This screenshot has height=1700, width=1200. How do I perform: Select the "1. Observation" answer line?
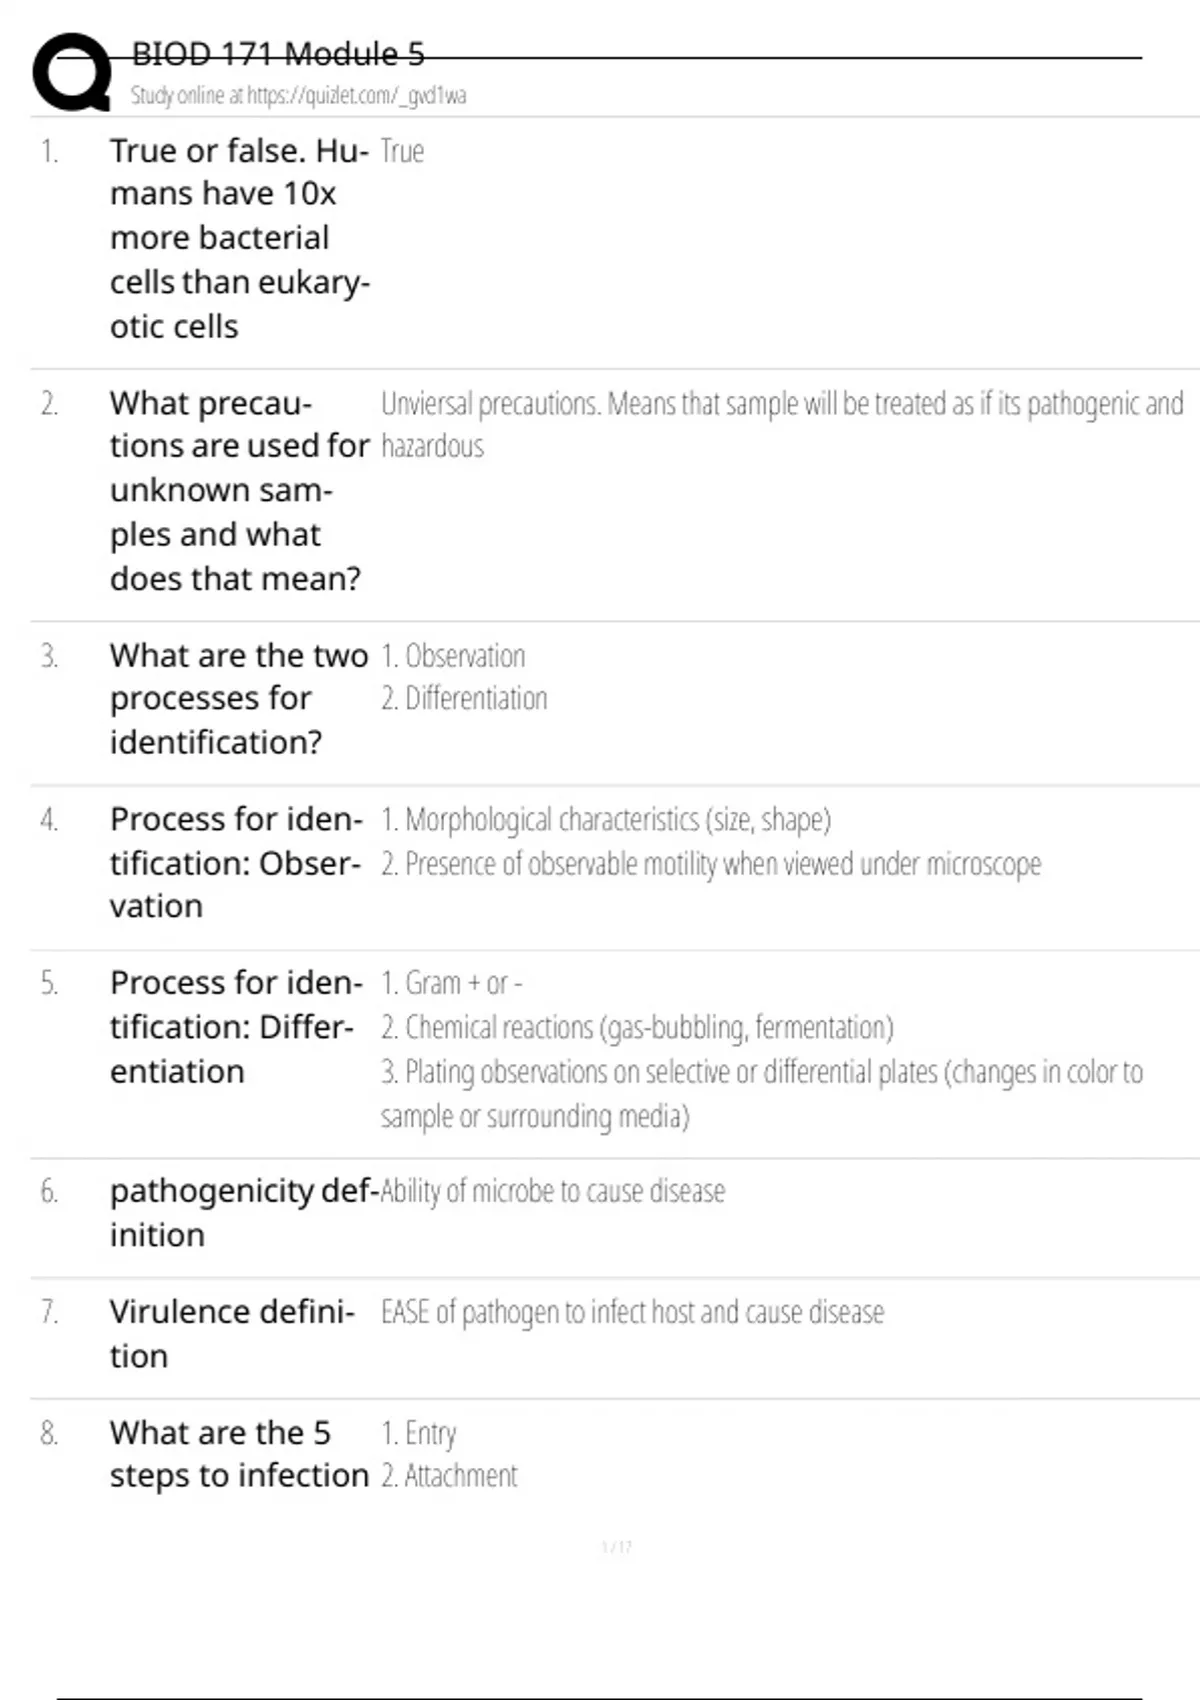point(453,656)
